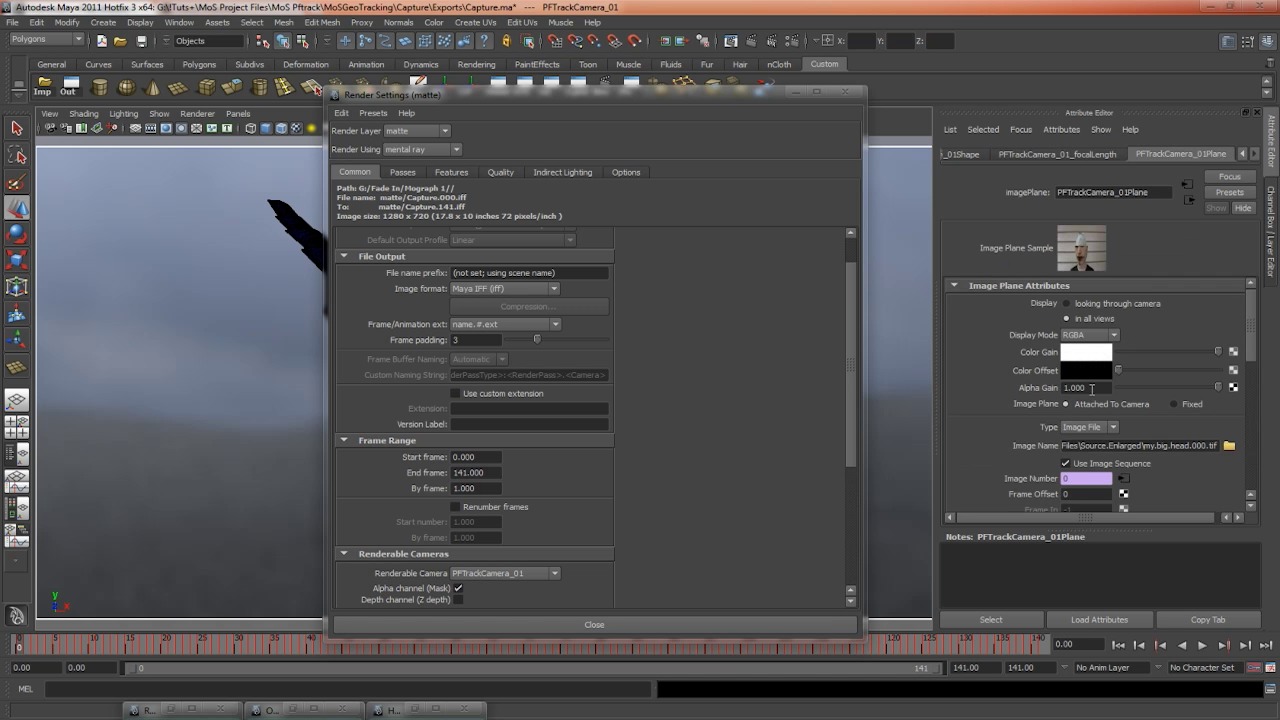This screenshot has width=1280, height=720.
Task: Click the Out shelf button
Action: click(x=68, y=87)
